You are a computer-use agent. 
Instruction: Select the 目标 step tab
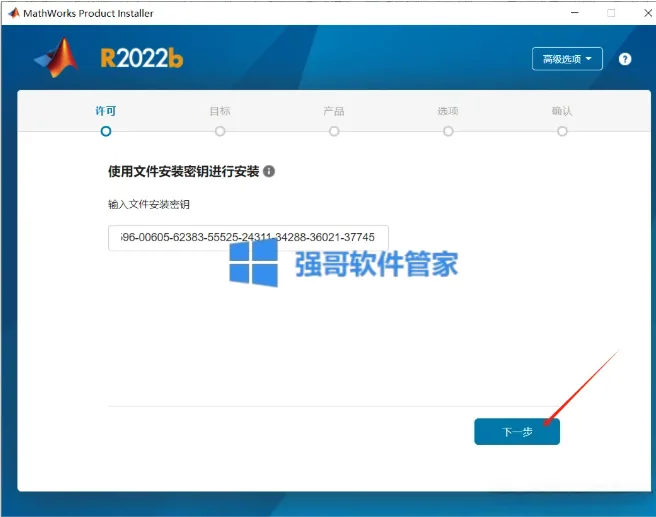tap(220, 111)
